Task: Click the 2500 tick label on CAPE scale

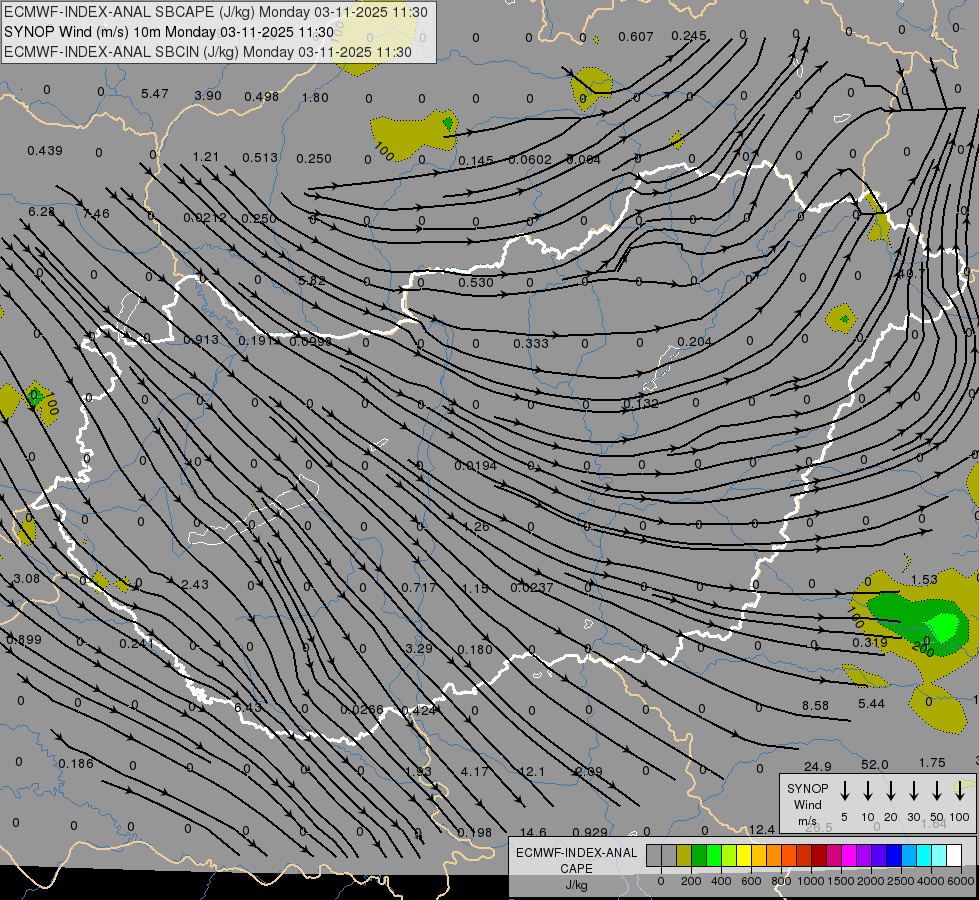Action: pos(900,881)
